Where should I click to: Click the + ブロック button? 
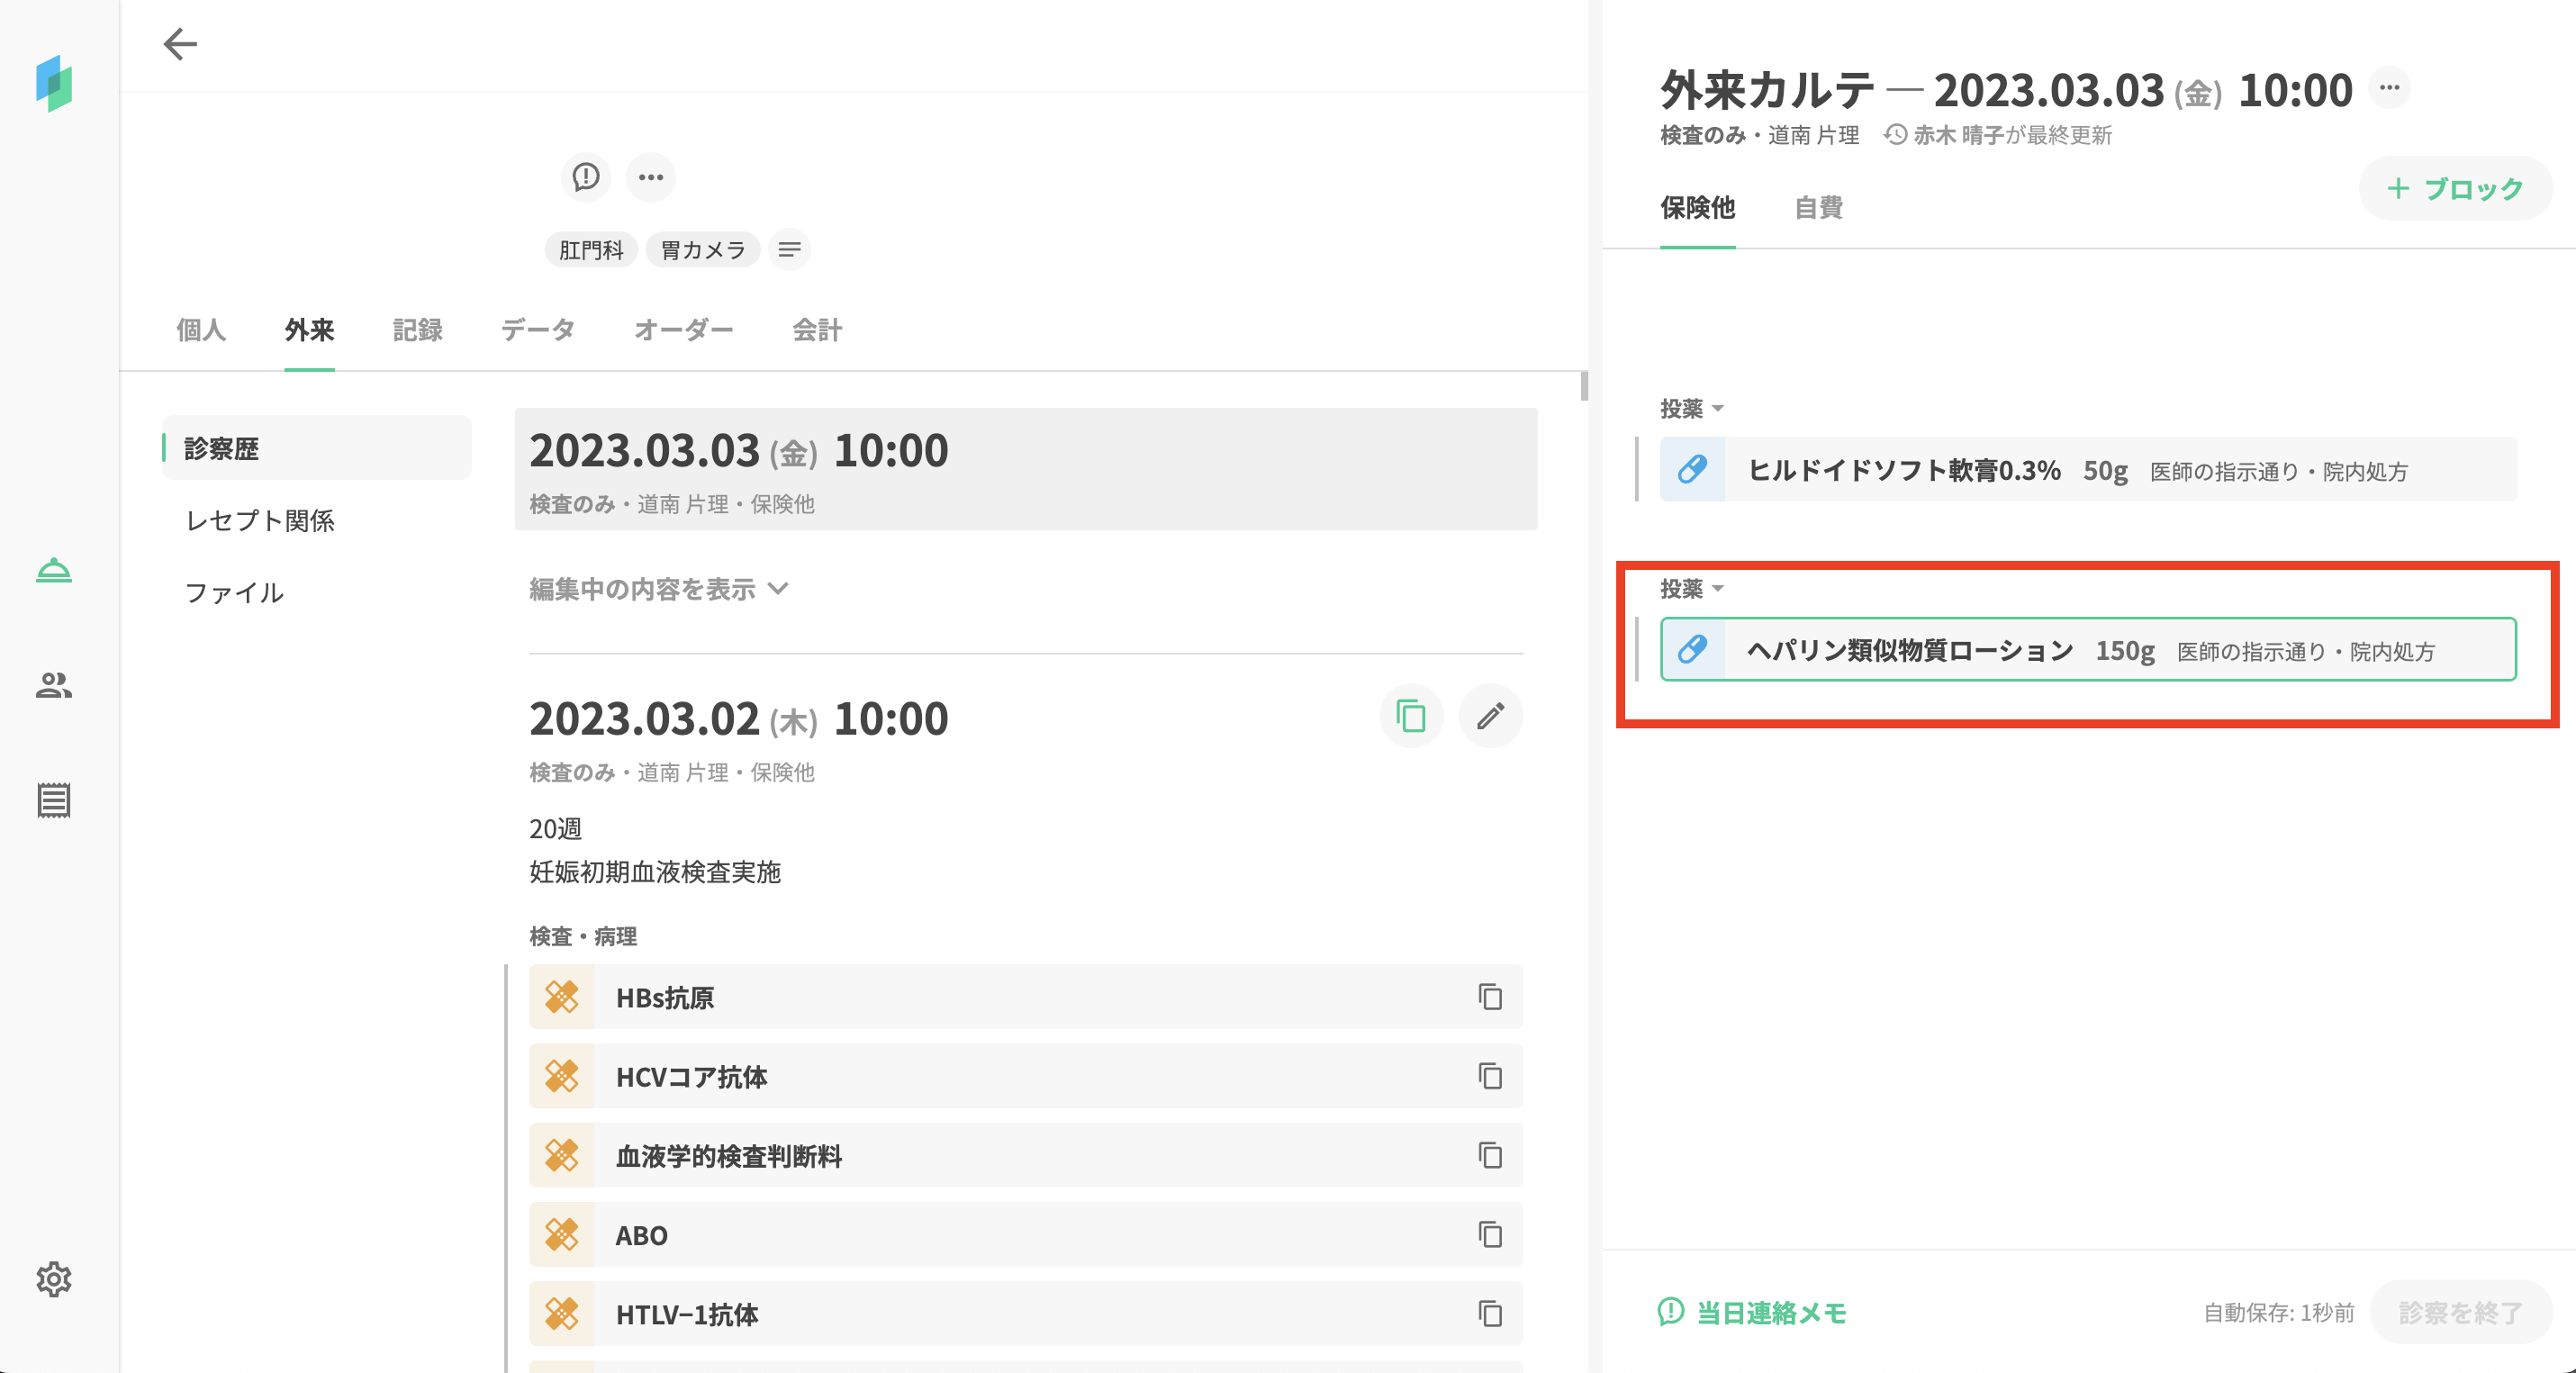(2455, 189)
